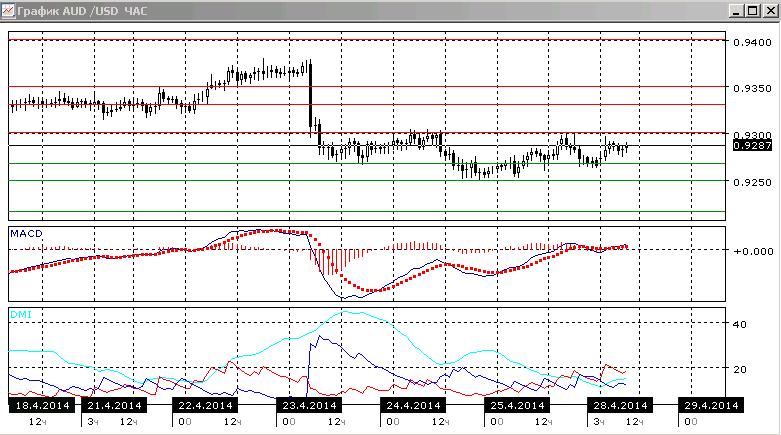Click the MACD indicator label

click(x=26, y=234)
